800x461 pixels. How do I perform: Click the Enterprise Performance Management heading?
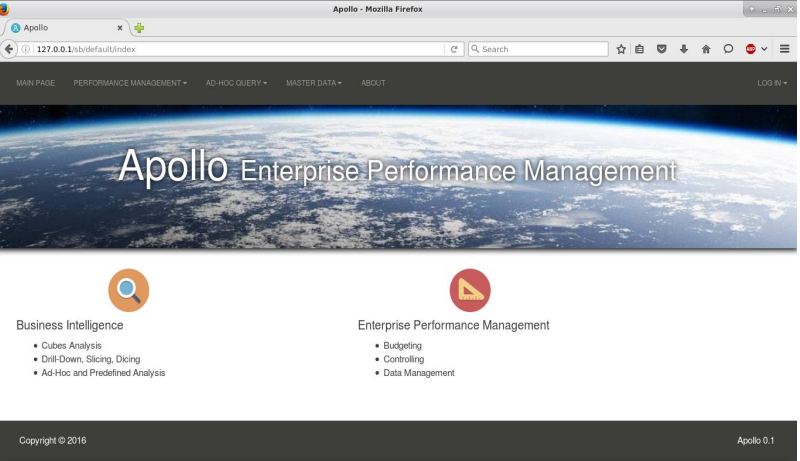pyautogui.click(x=454, y=325)
